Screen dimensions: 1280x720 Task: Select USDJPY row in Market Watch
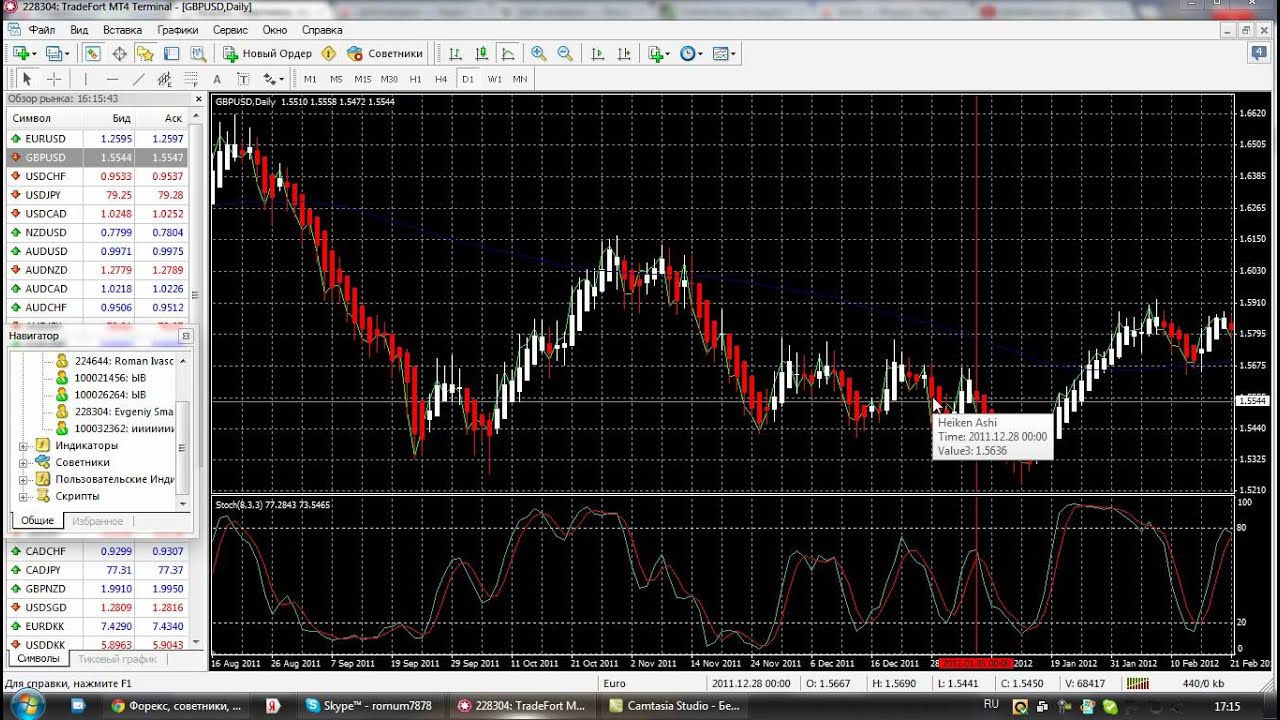coord(97,195)
